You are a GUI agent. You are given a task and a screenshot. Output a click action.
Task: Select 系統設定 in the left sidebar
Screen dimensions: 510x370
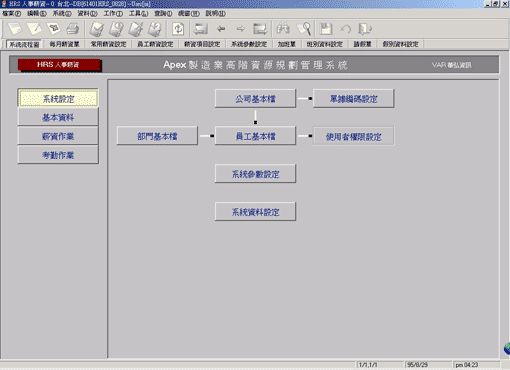[x=58, y=99]
